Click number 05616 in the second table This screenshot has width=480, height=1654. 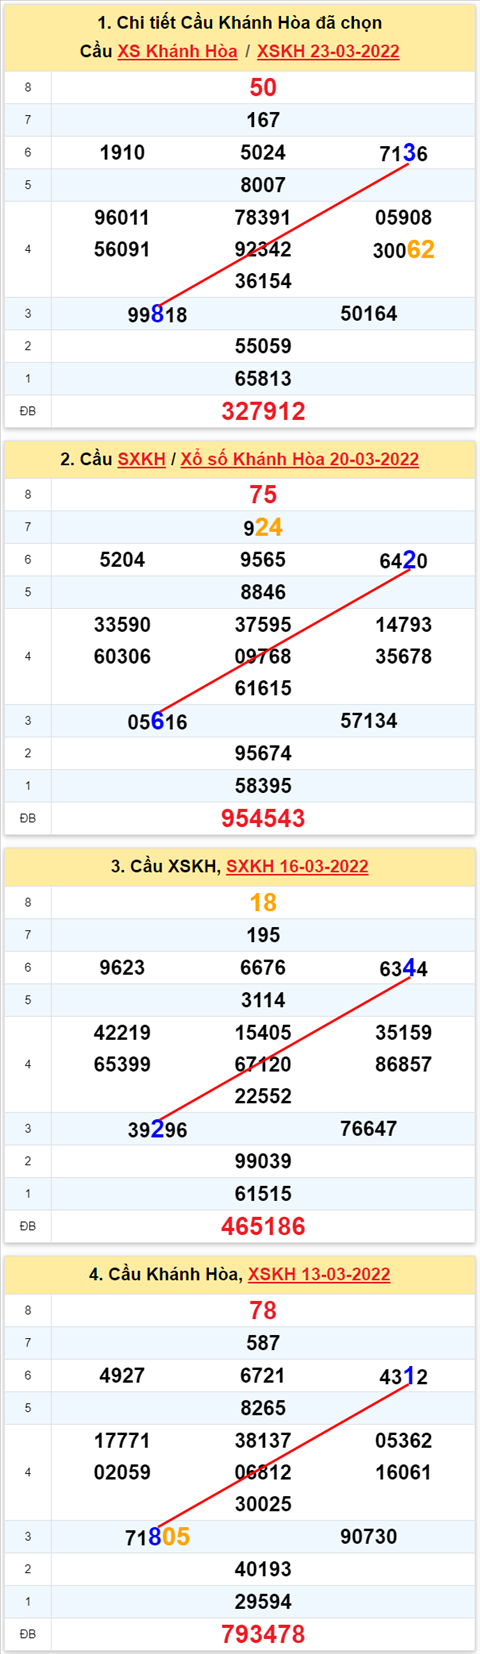point(157,721)
